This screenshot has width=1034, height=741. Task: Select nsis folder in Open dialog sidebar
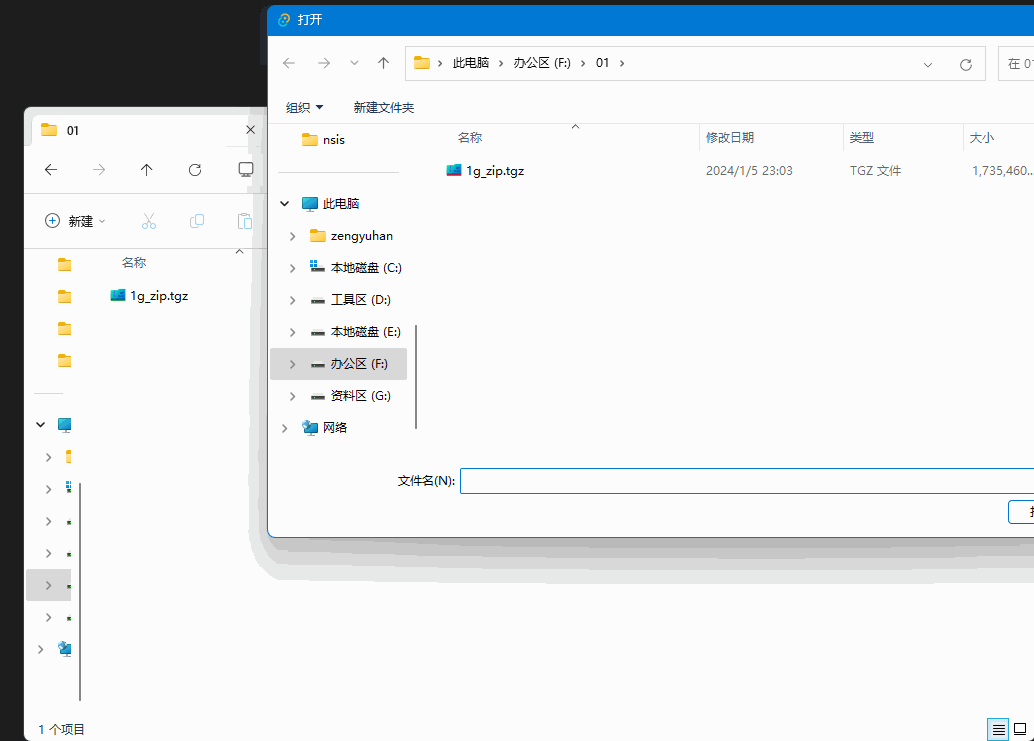click(x=323, y=140)
